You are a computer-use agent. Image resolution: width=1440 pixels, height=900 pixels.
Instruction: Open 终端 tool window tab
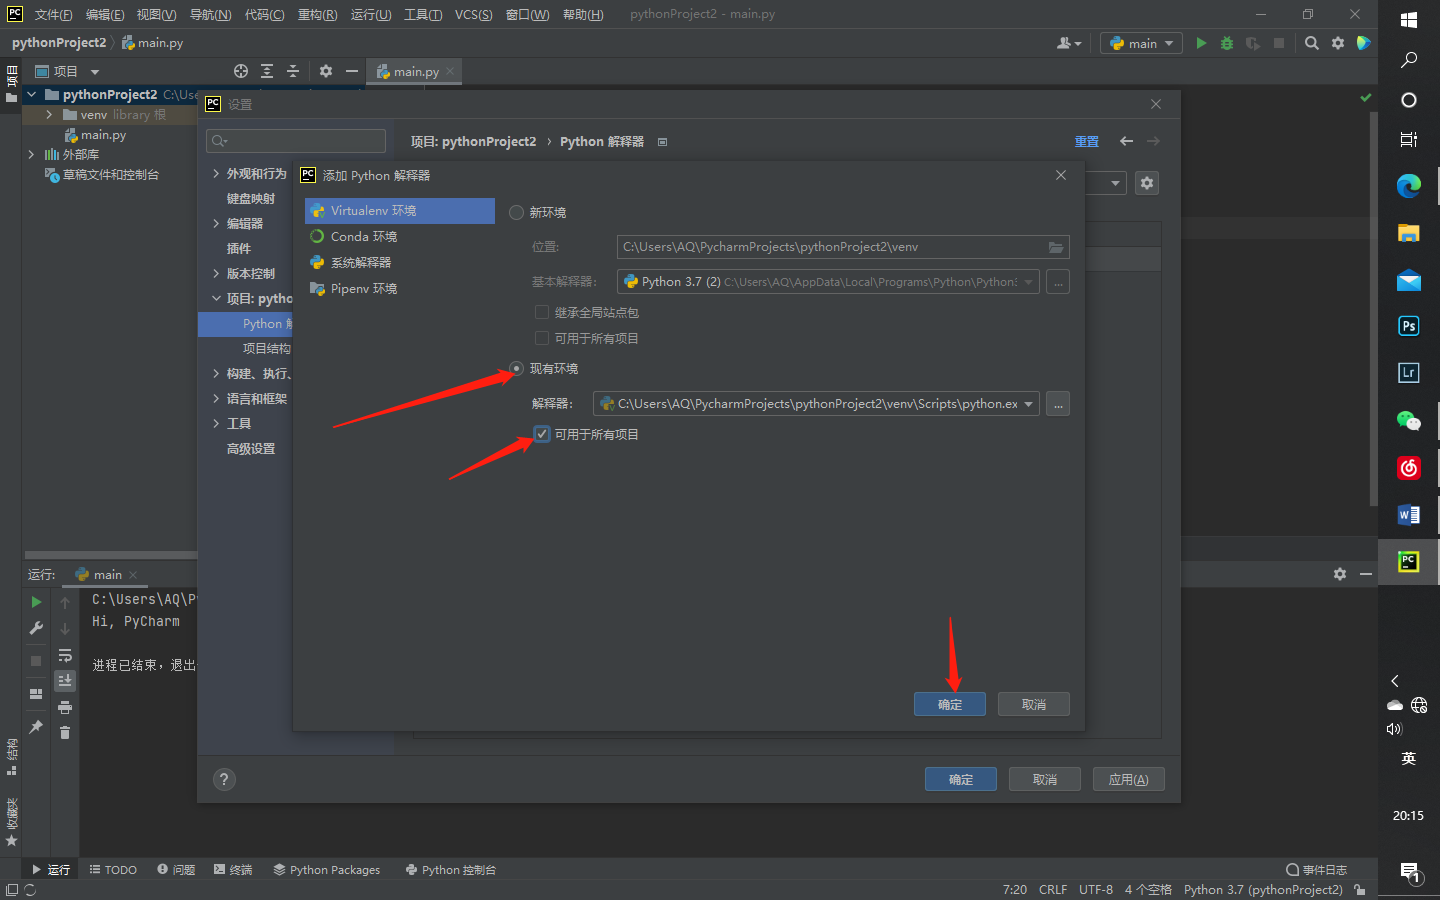[x=233, y=869]
